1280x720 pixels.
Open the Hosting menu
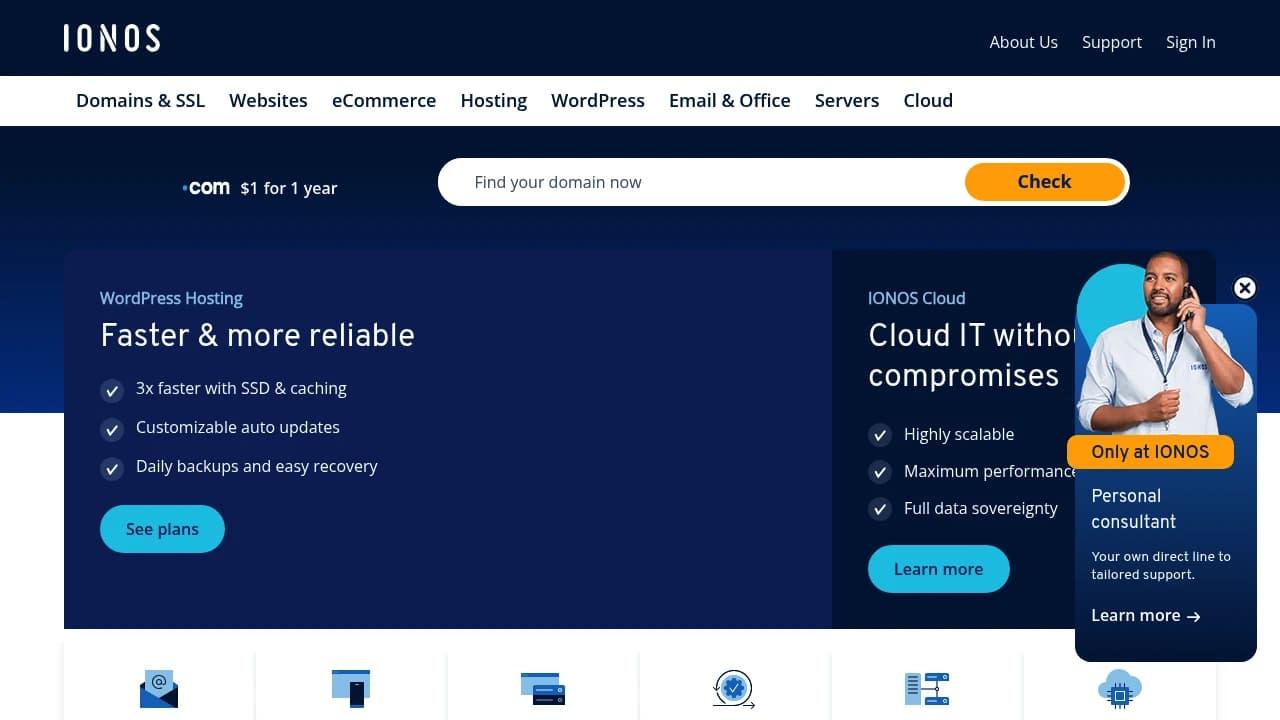pyautogui.click(x=494, y=100)
